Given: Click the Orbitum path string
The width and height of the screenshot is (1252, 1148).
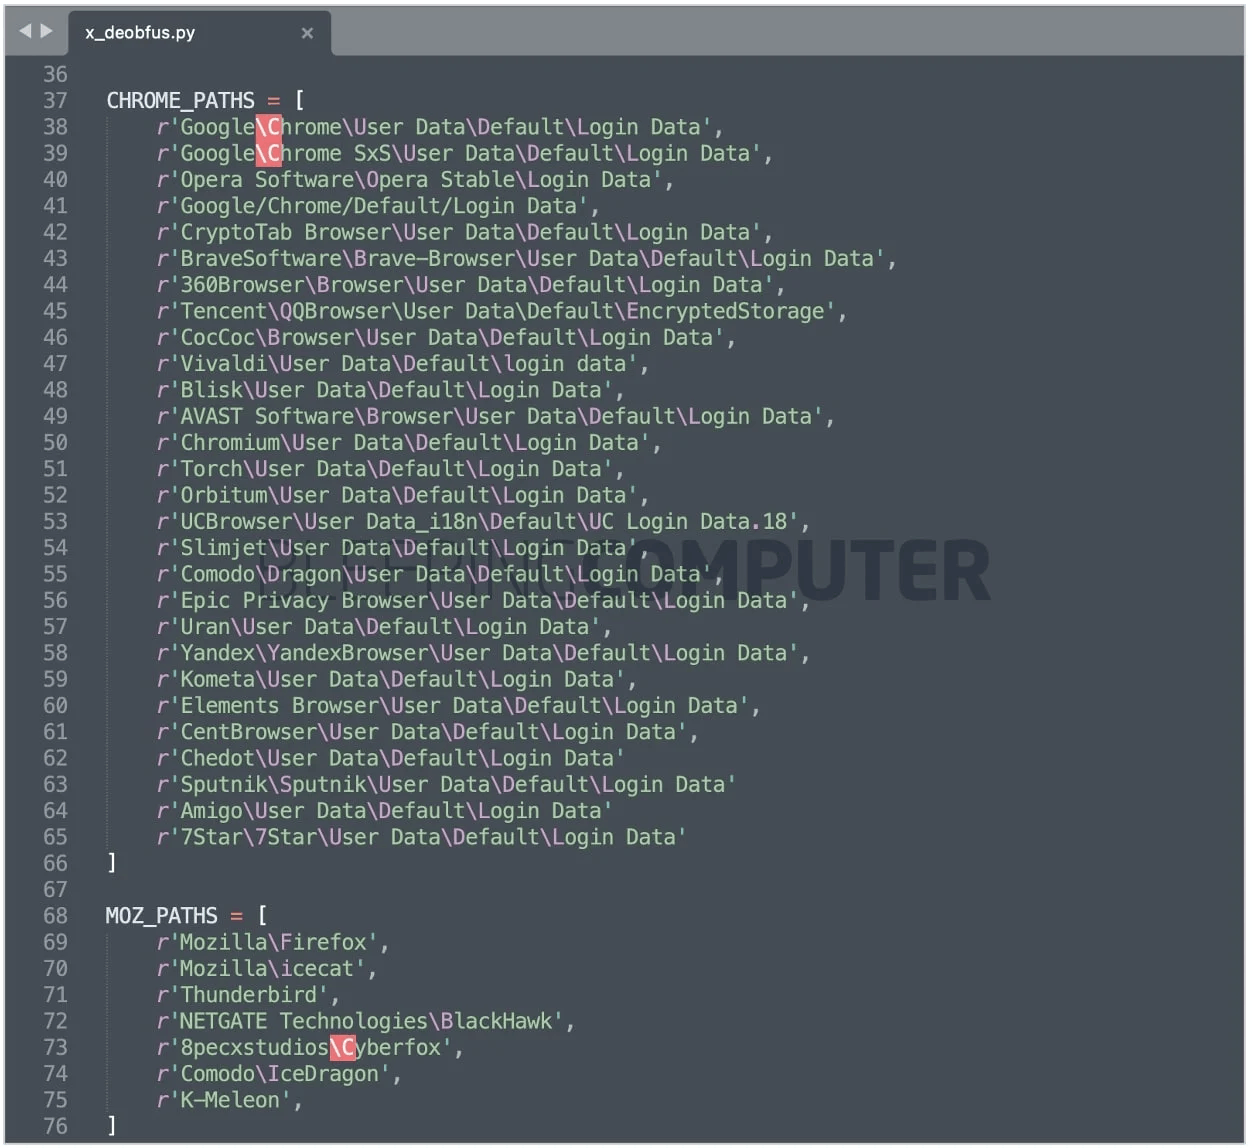Looking at the screenshot, I should pos(398,495).
